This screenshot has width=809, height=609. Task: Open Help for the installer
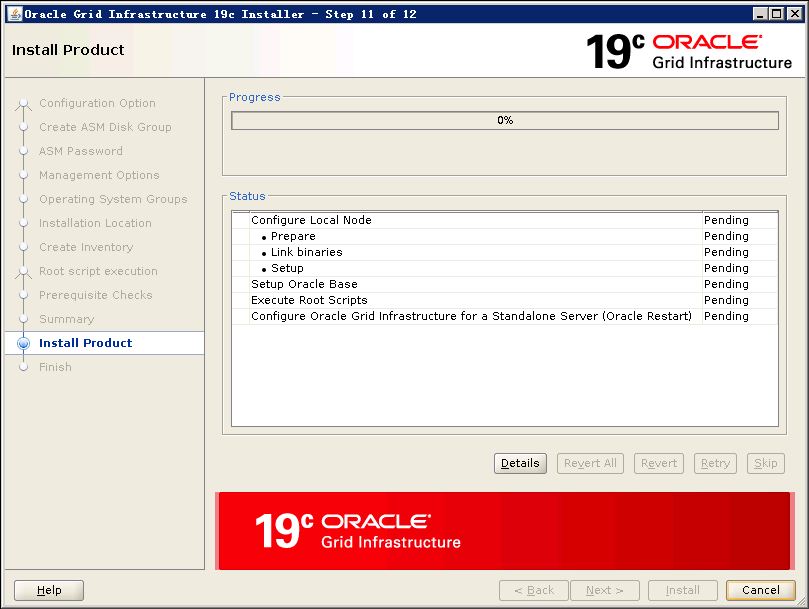click(x=49, y=590)
